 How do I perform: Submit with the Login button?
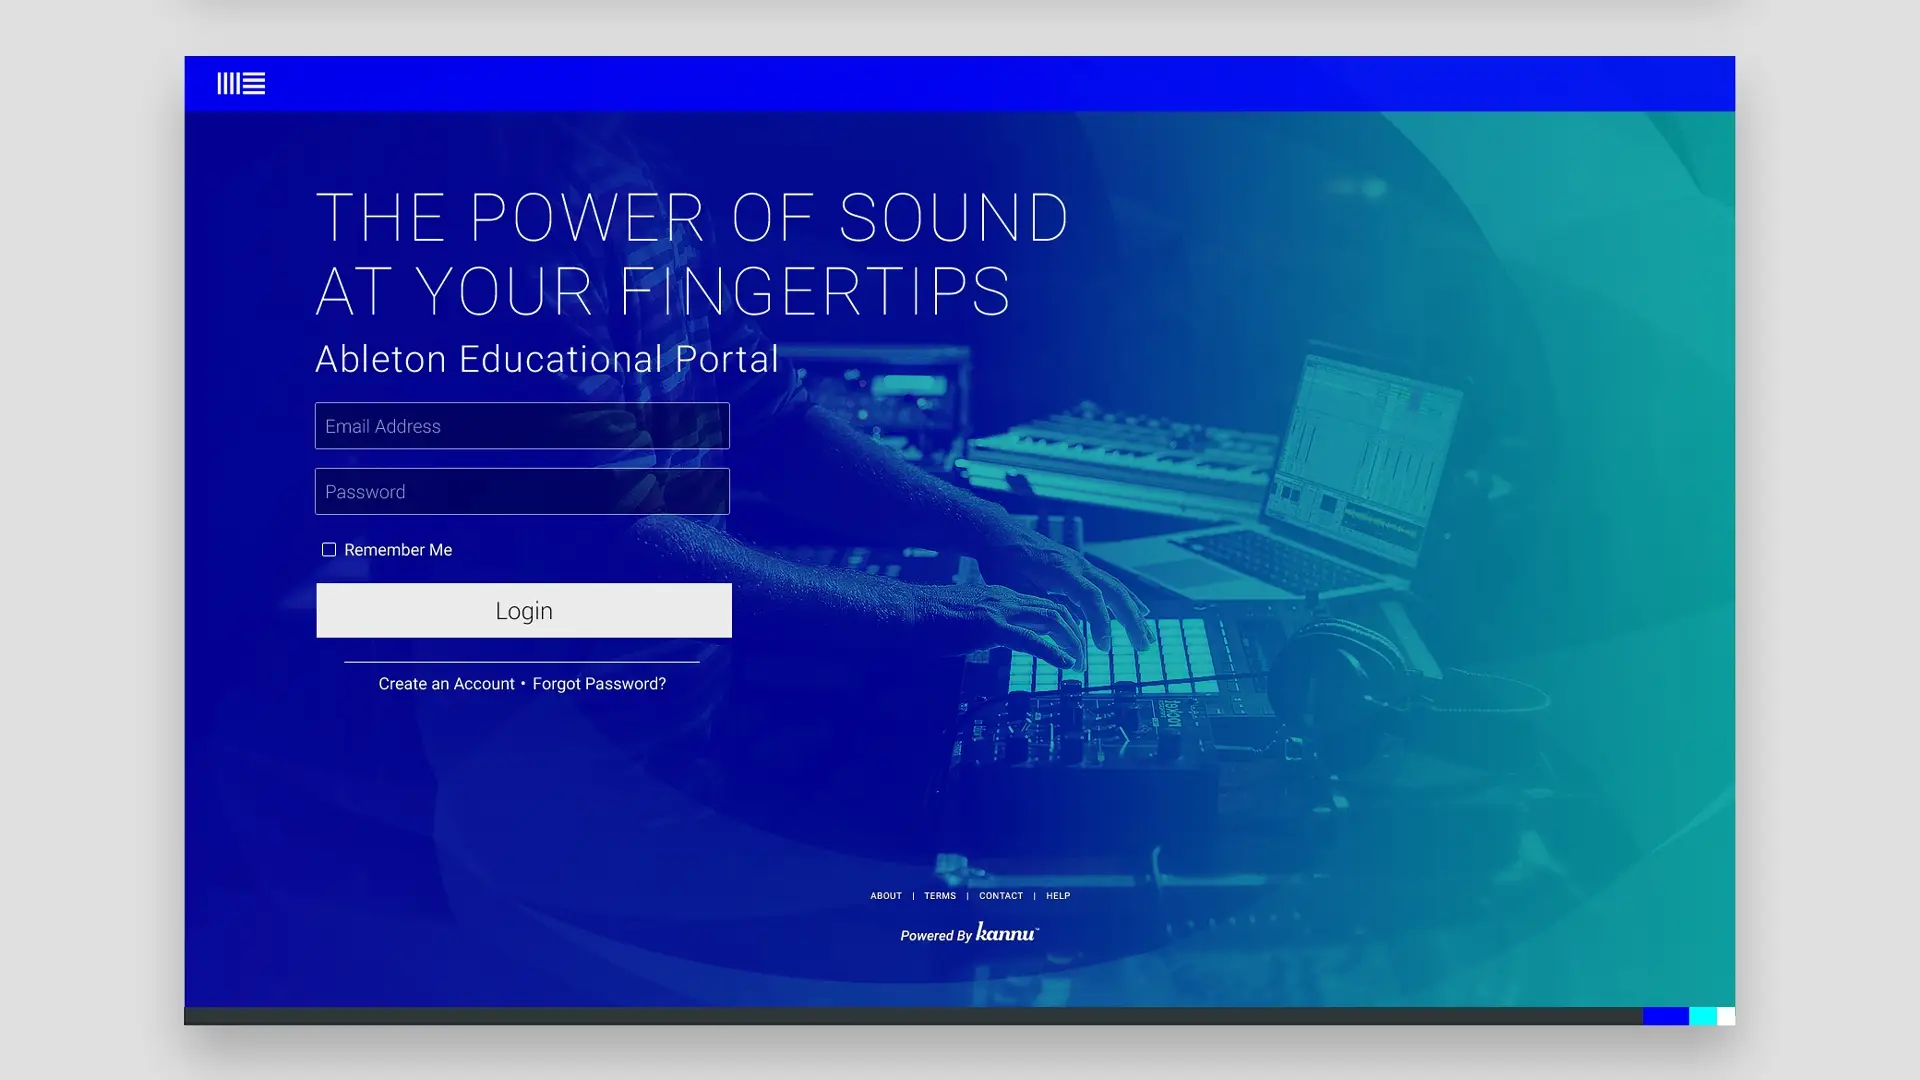coord(524,611)
